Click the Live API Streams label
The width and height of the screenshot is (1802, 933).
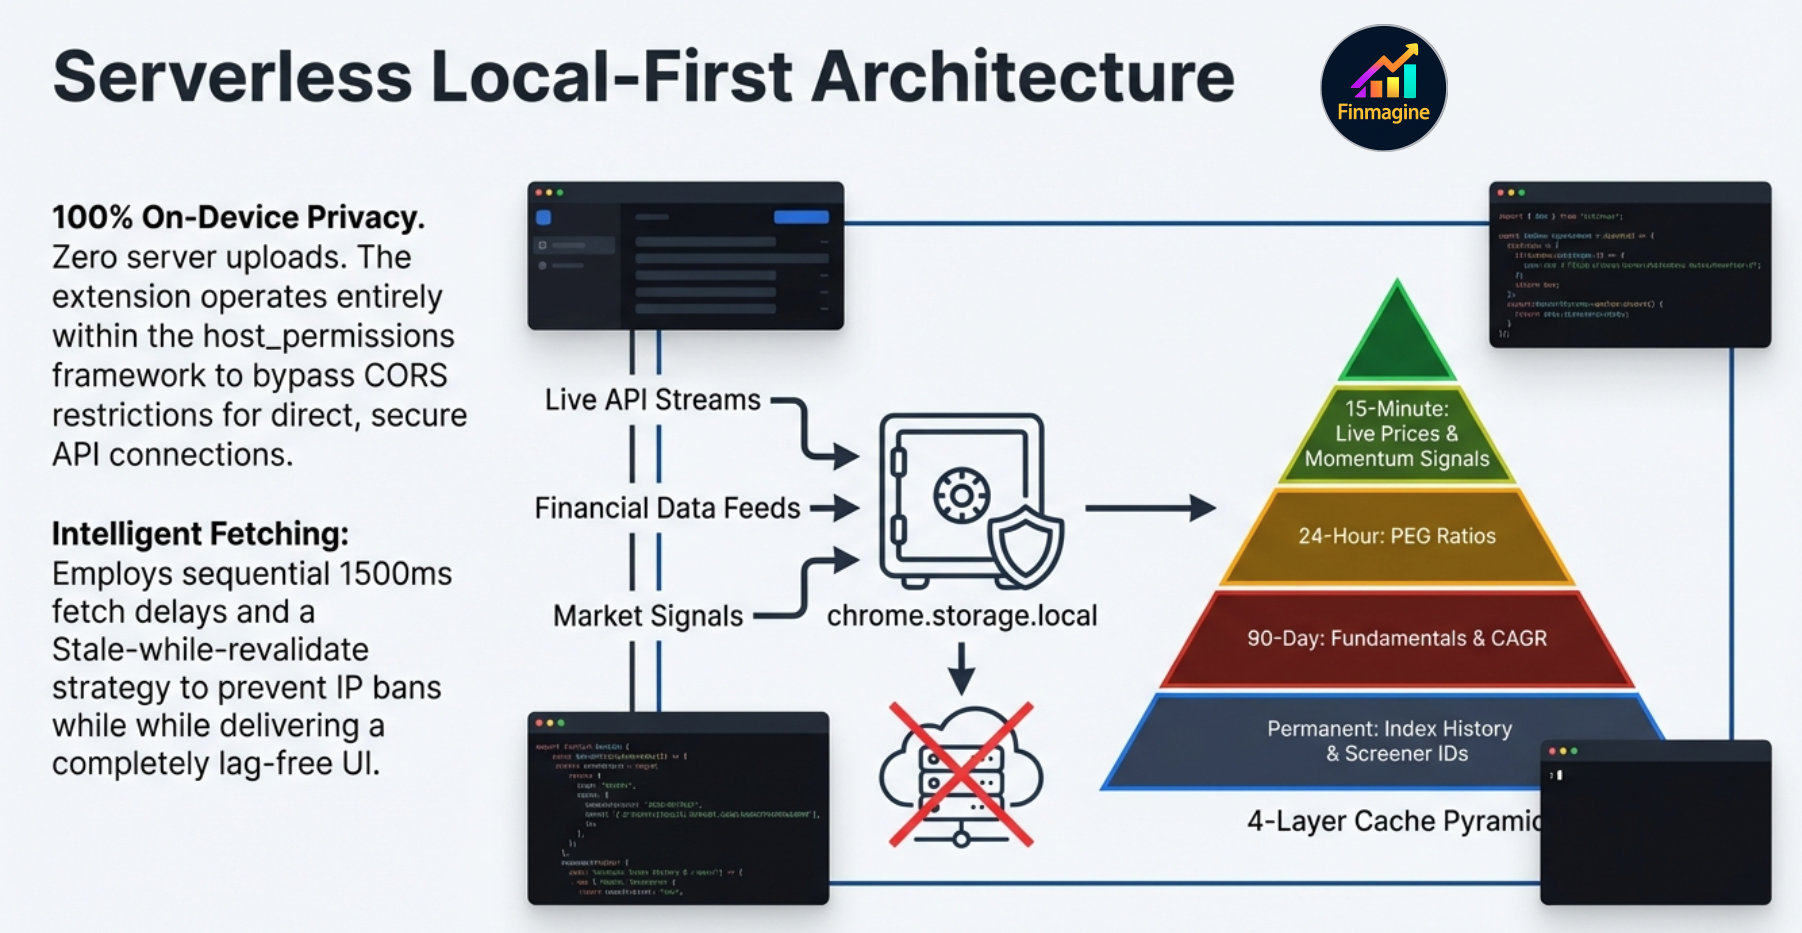[652, 400]
